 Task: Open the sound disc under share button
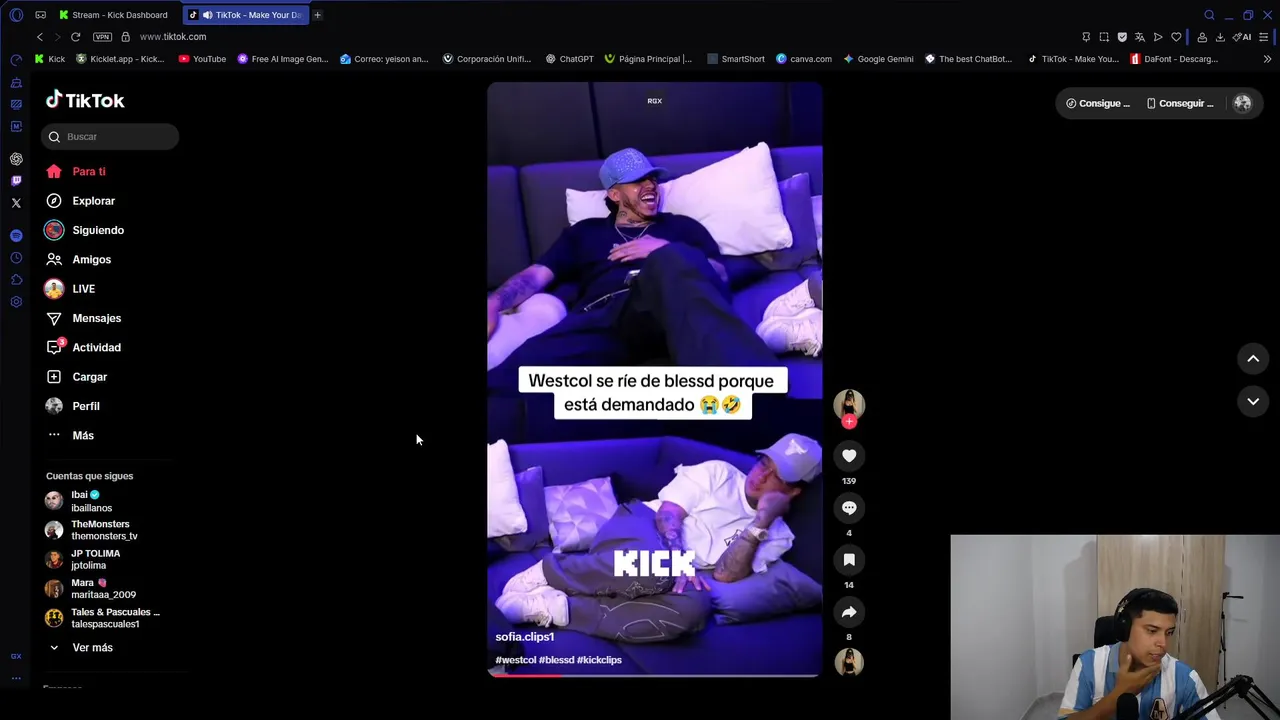(x=849, y=662)
